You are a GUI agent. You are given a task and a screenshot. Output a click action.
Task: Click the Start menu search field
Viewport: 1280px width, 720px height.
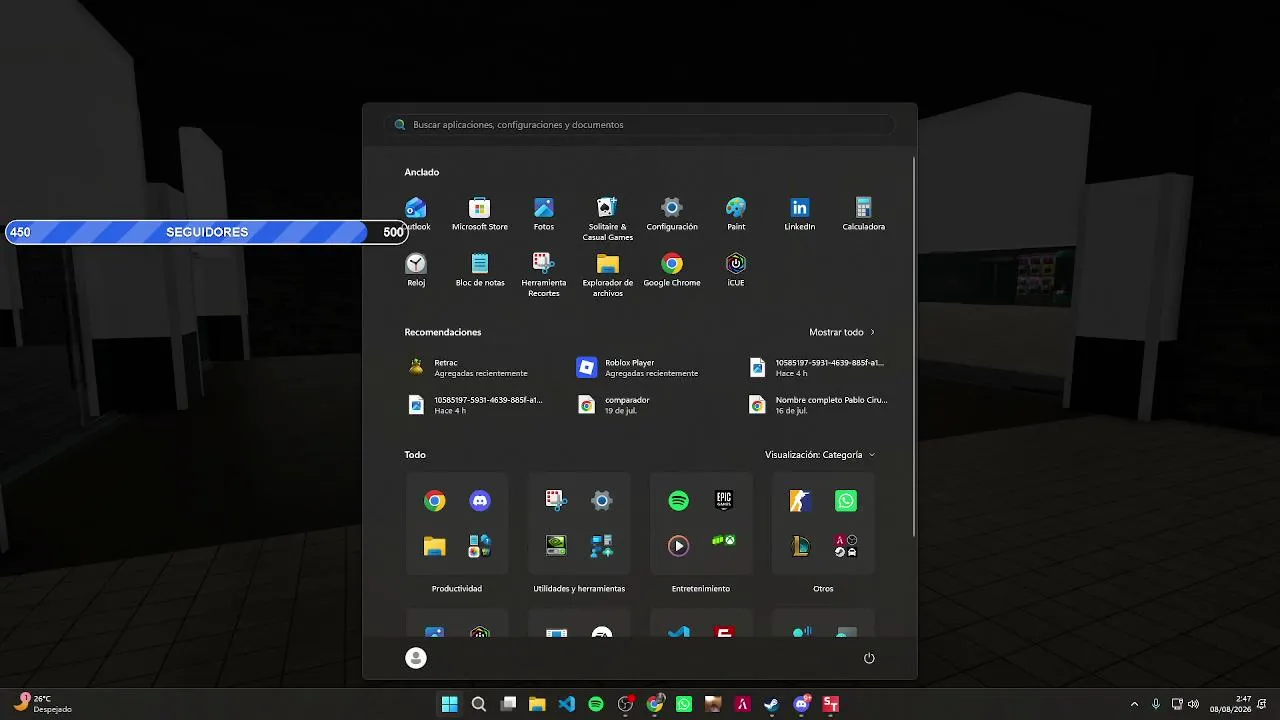coord(640,125)
